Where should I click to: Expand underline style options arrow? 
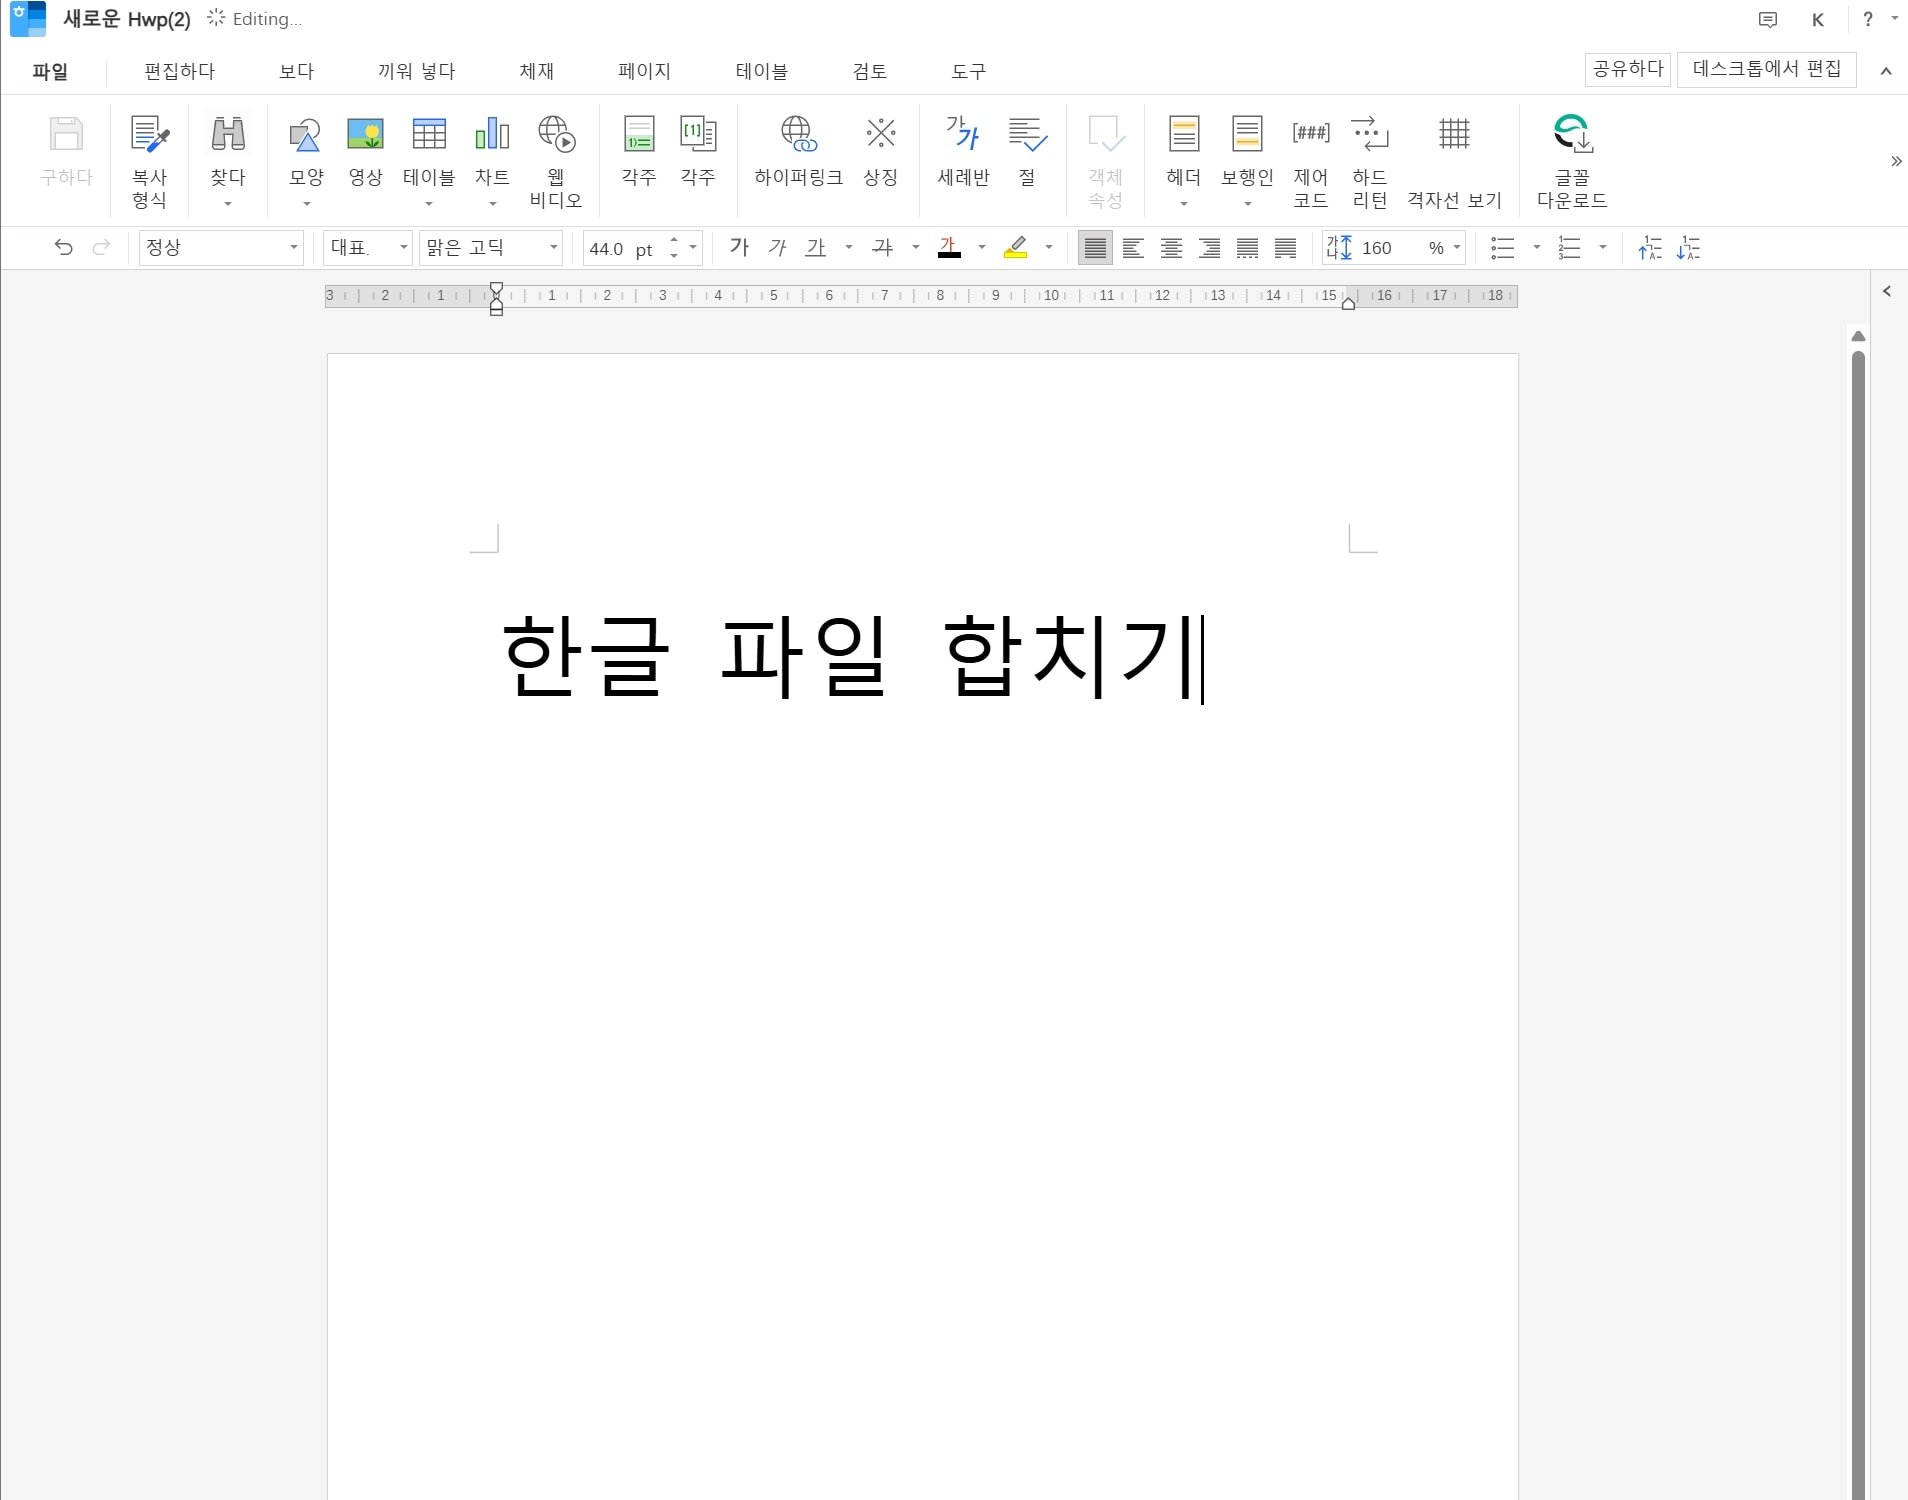click(849, 247)
